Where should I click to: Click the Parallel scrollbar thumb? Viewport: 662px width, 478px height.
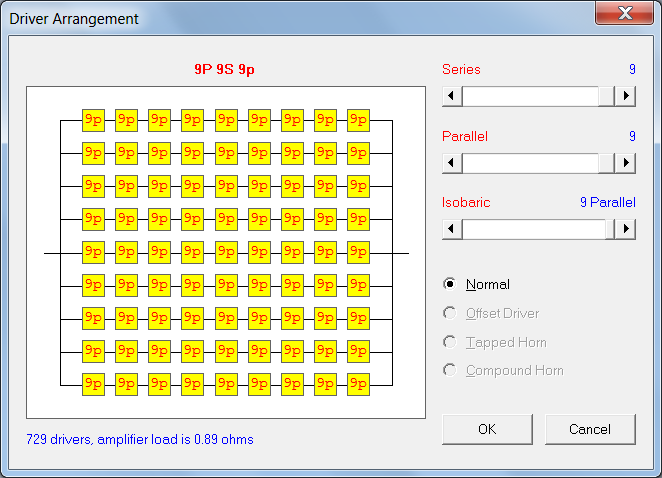tap(606, 163)
